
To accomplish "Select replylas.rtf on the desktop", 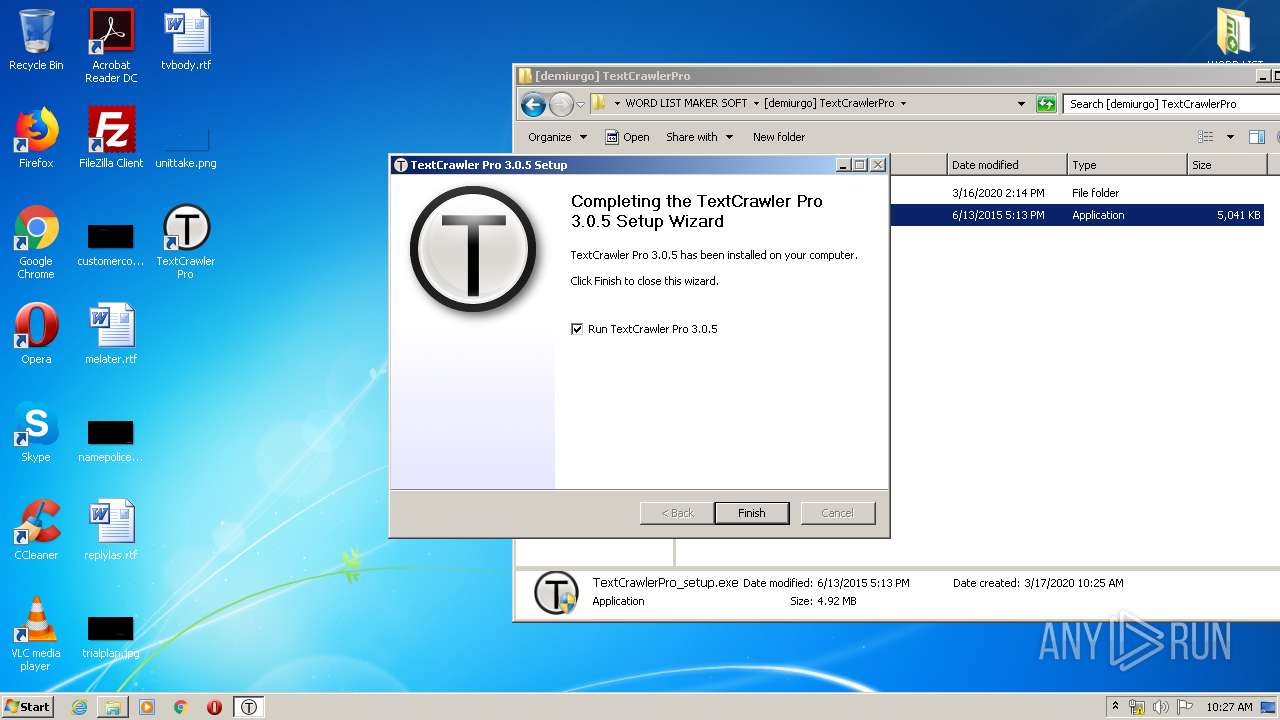I will click(111, 530).
